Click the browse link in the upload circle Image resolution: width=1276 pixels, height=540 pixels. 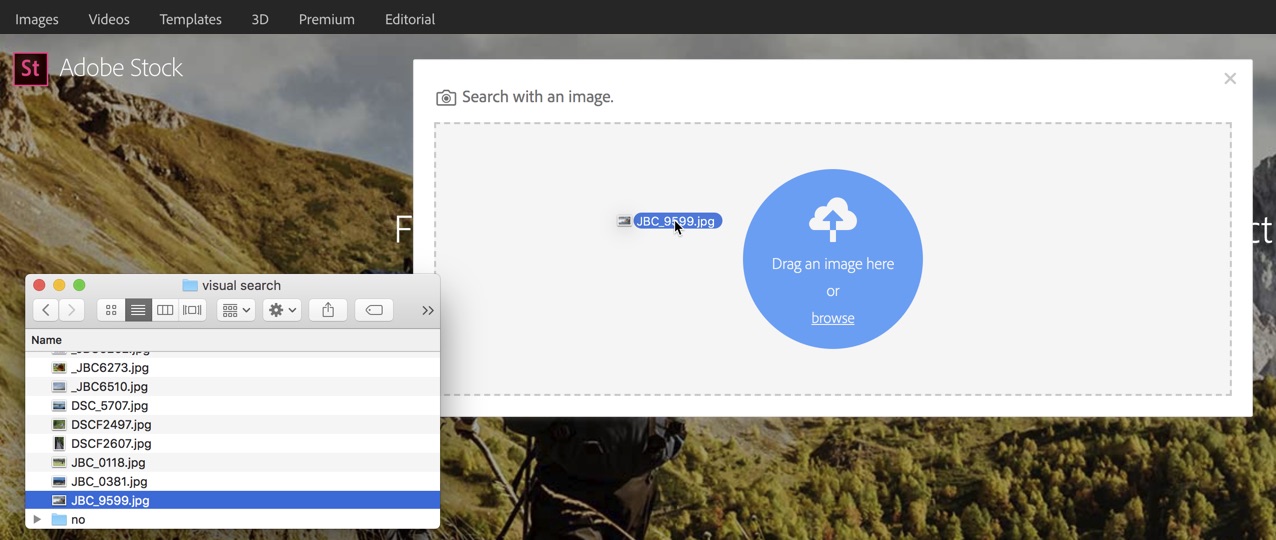832,318
